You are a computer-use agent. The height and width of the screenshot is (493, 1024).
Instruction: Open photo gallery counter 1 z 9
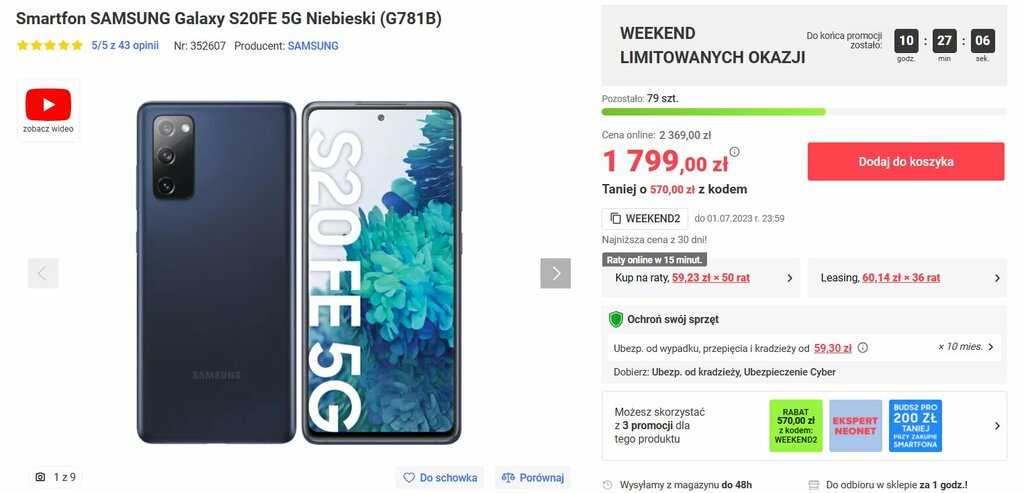click(56, 477)
